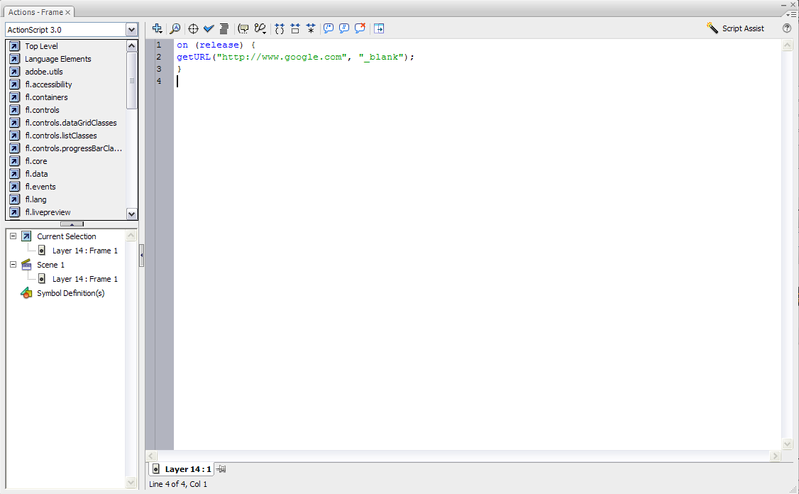Click the Current Selection label
This screenshot has width=799, height=494.
pos(66,236)
